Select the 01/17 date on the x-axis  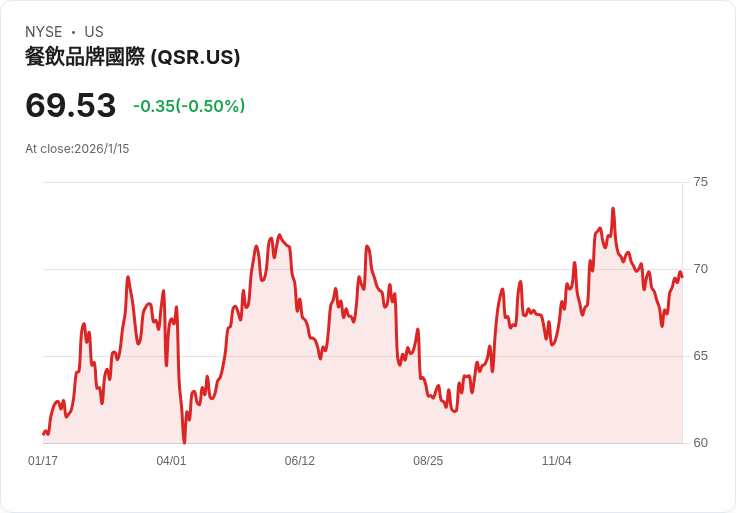(43, 461)
